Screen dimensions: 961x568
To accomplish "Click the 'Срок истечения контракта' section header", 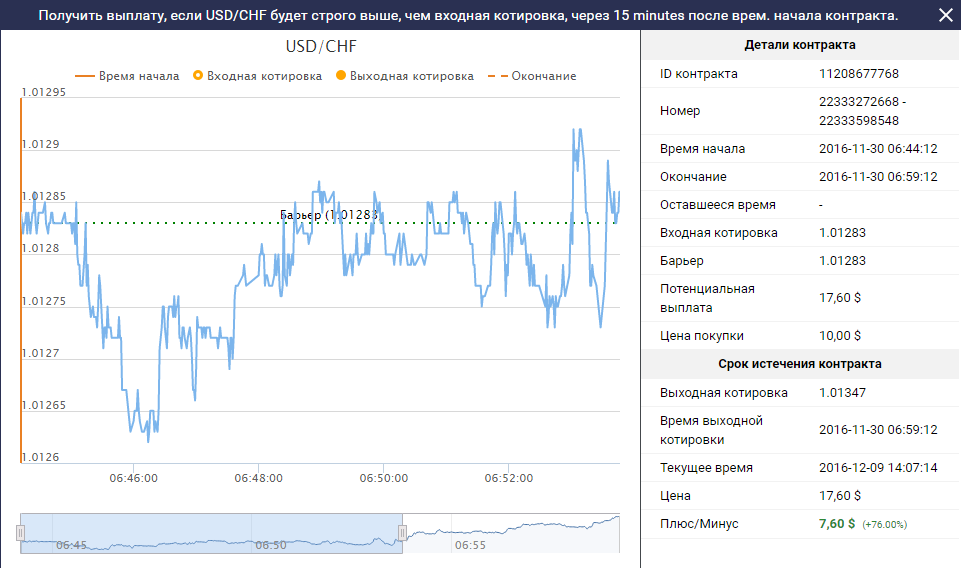I will [x=800, y=364].
